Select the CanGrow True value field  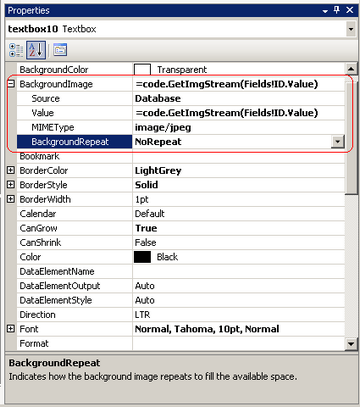239,228
